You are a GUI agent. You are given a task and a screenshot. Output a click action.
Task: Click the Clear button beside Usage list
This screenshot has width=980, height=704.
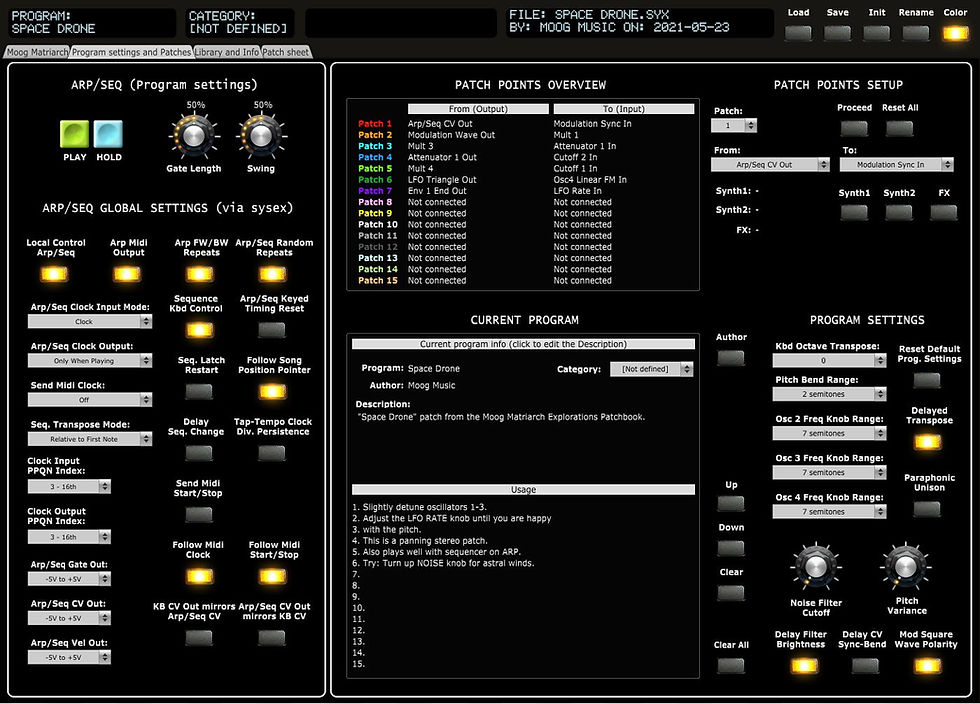[731, 592]
